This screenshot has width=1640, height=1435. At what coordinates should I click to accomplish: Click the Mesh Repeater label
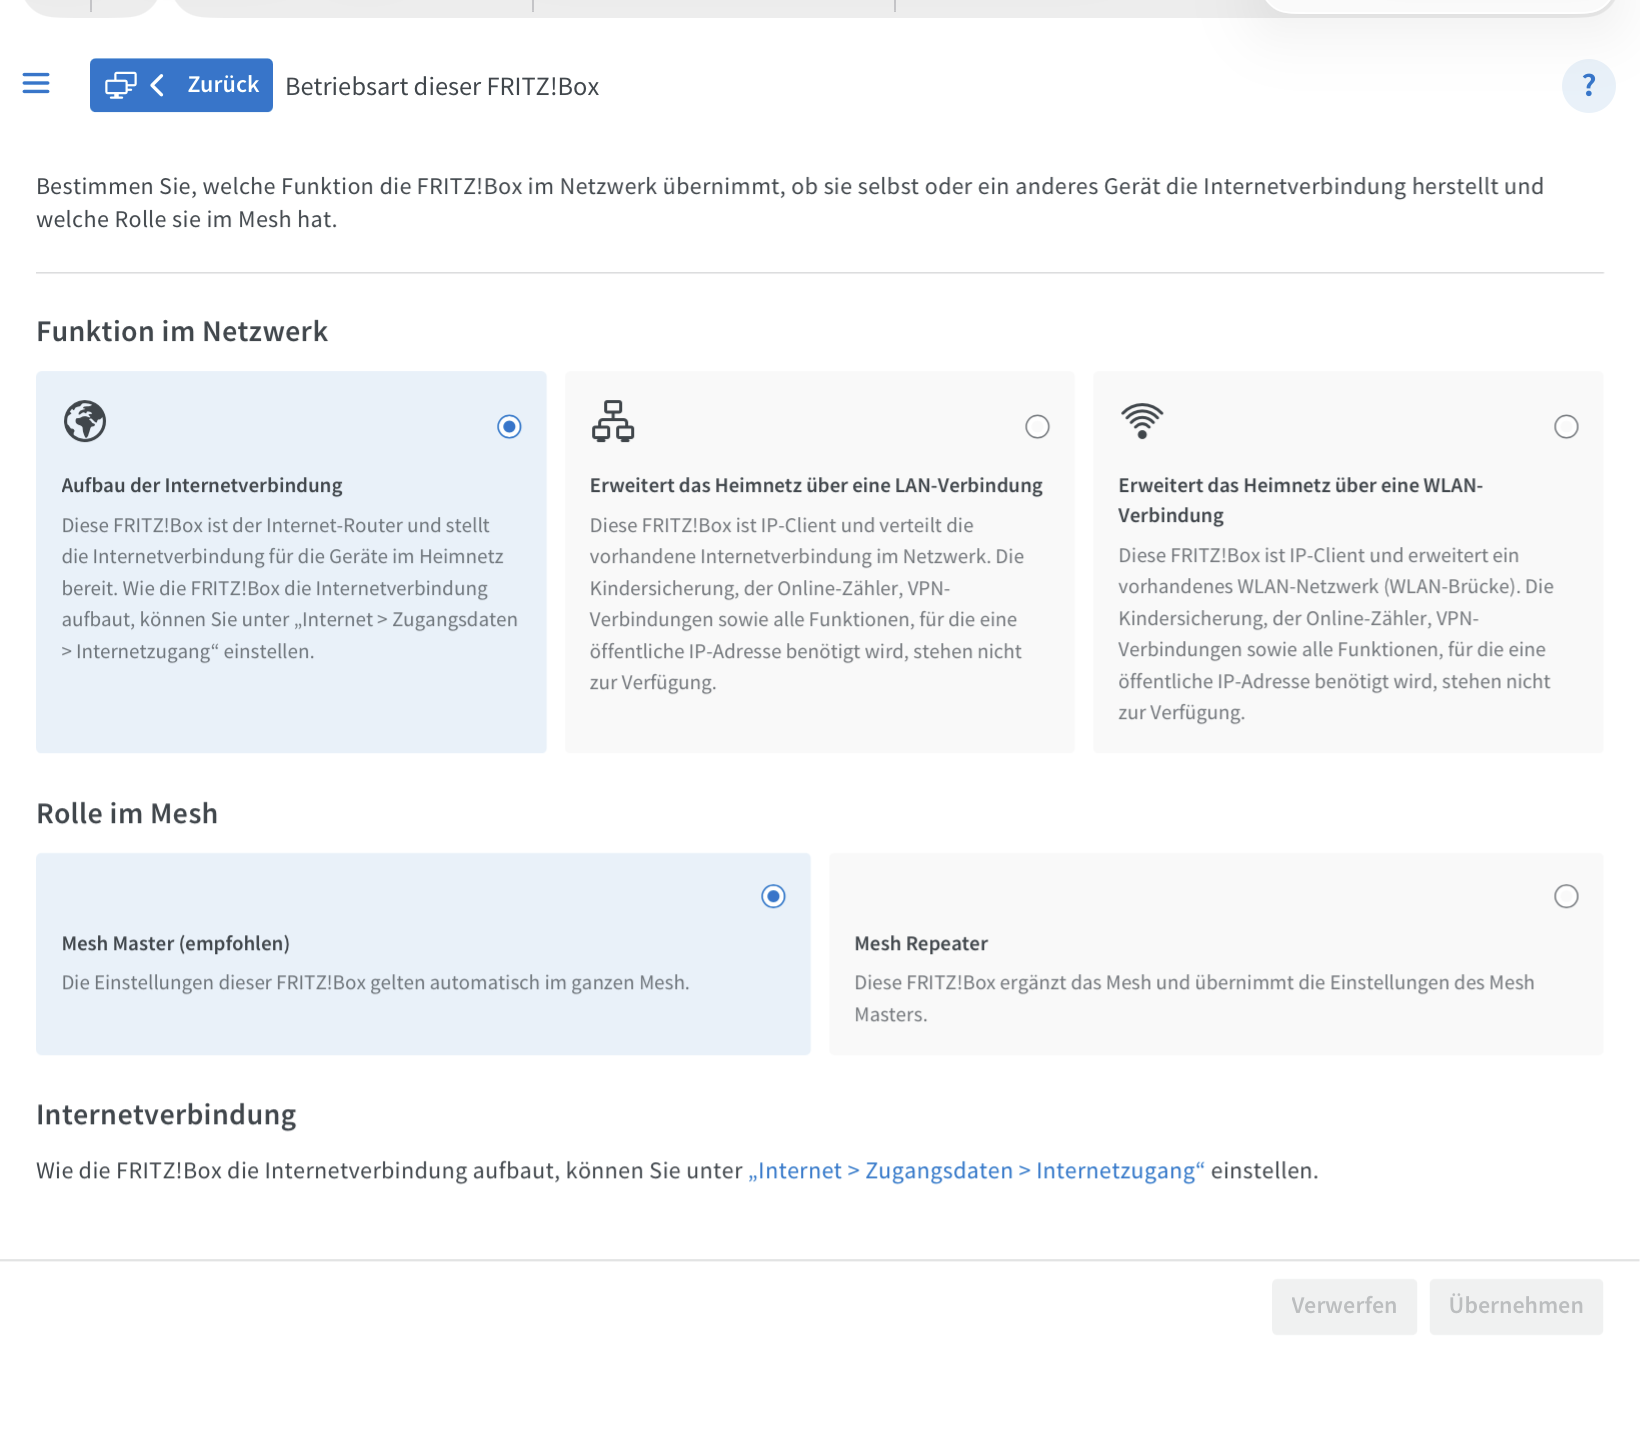(x=921, y=943)
